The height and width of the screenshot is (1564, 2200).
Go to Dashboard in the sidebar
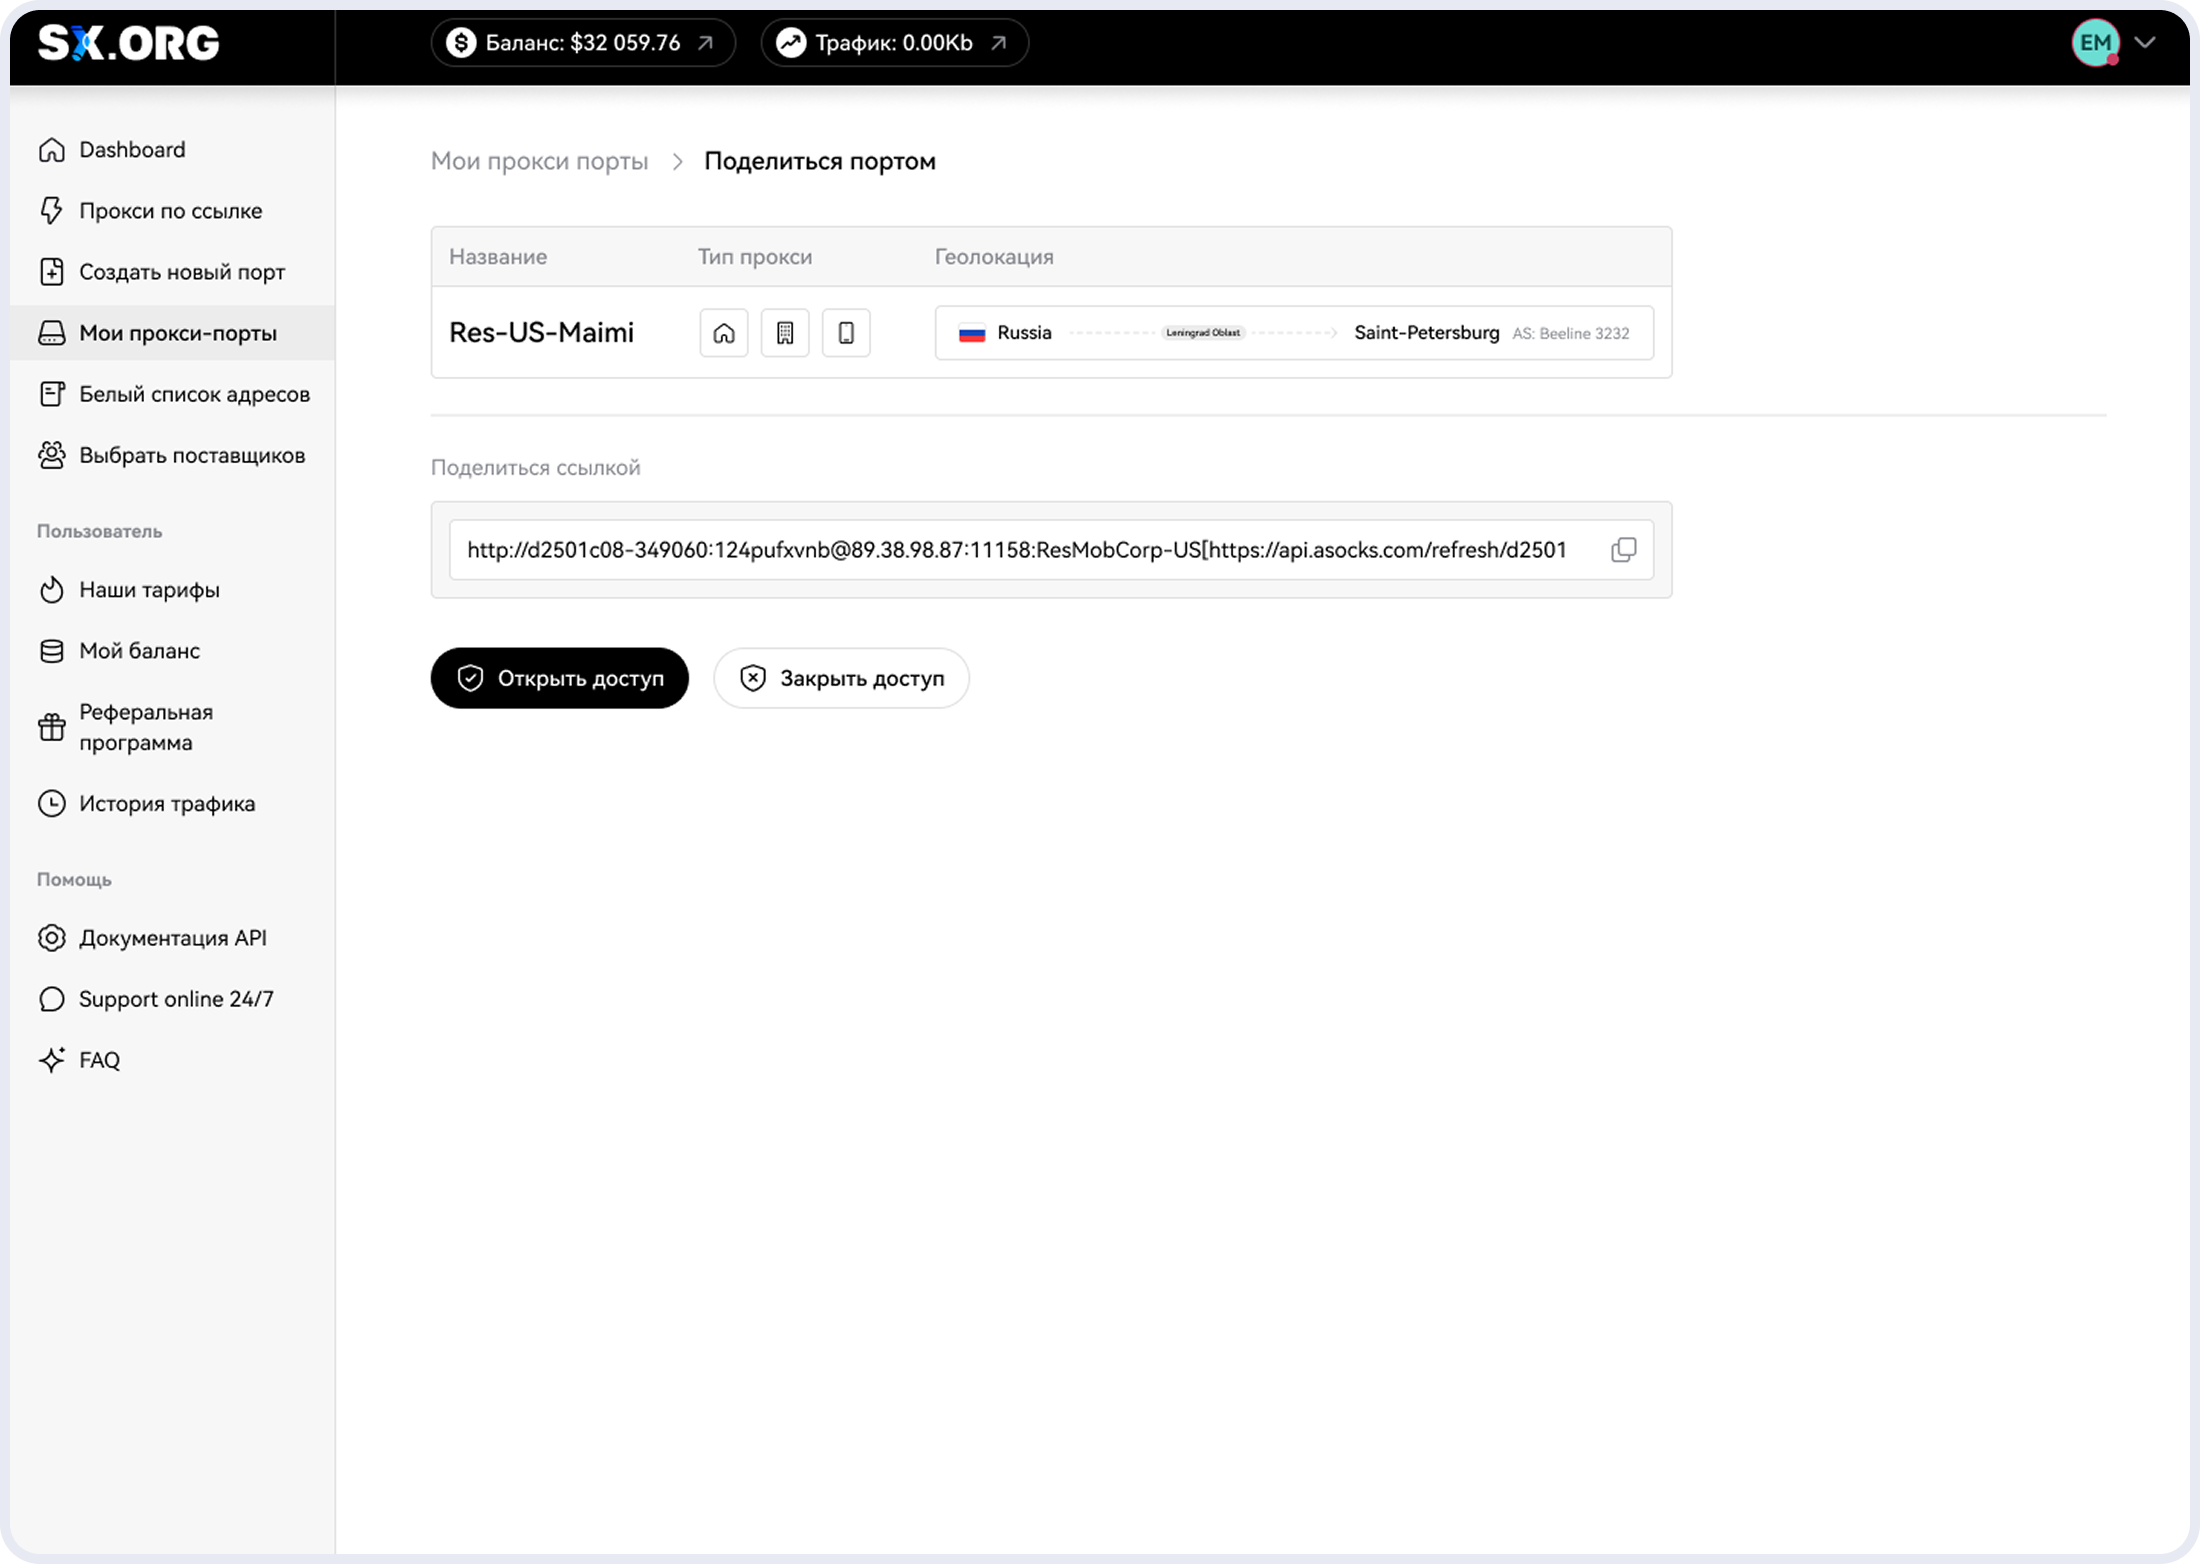coord(132,150)
